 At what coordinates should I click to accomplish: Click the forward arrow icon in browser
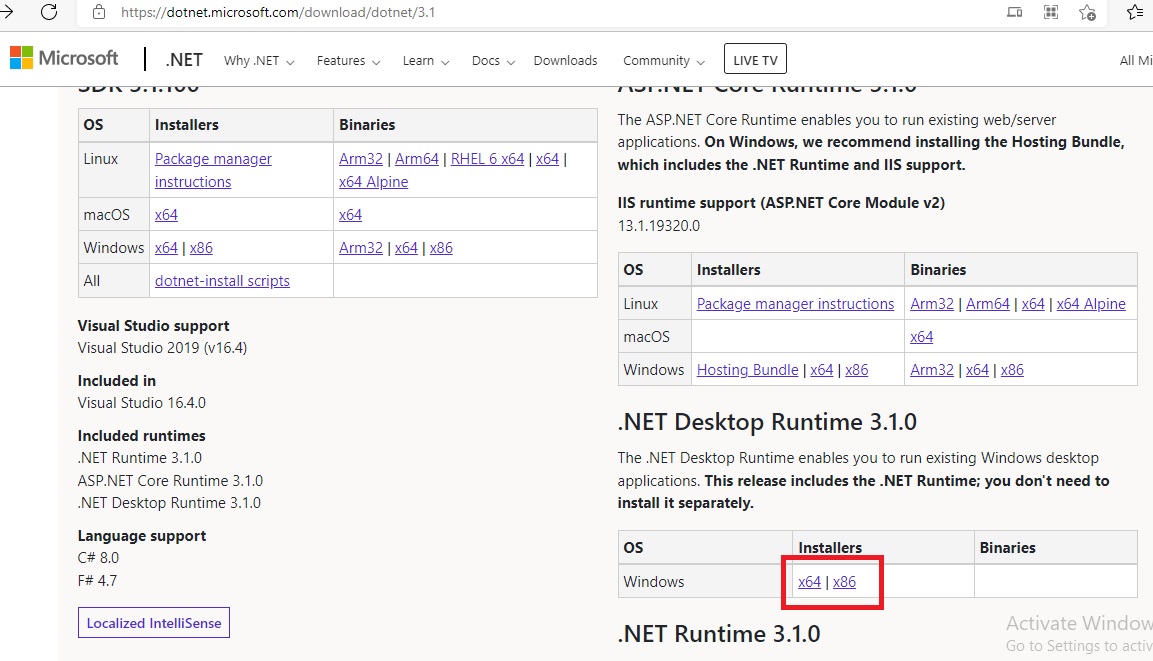6,12
